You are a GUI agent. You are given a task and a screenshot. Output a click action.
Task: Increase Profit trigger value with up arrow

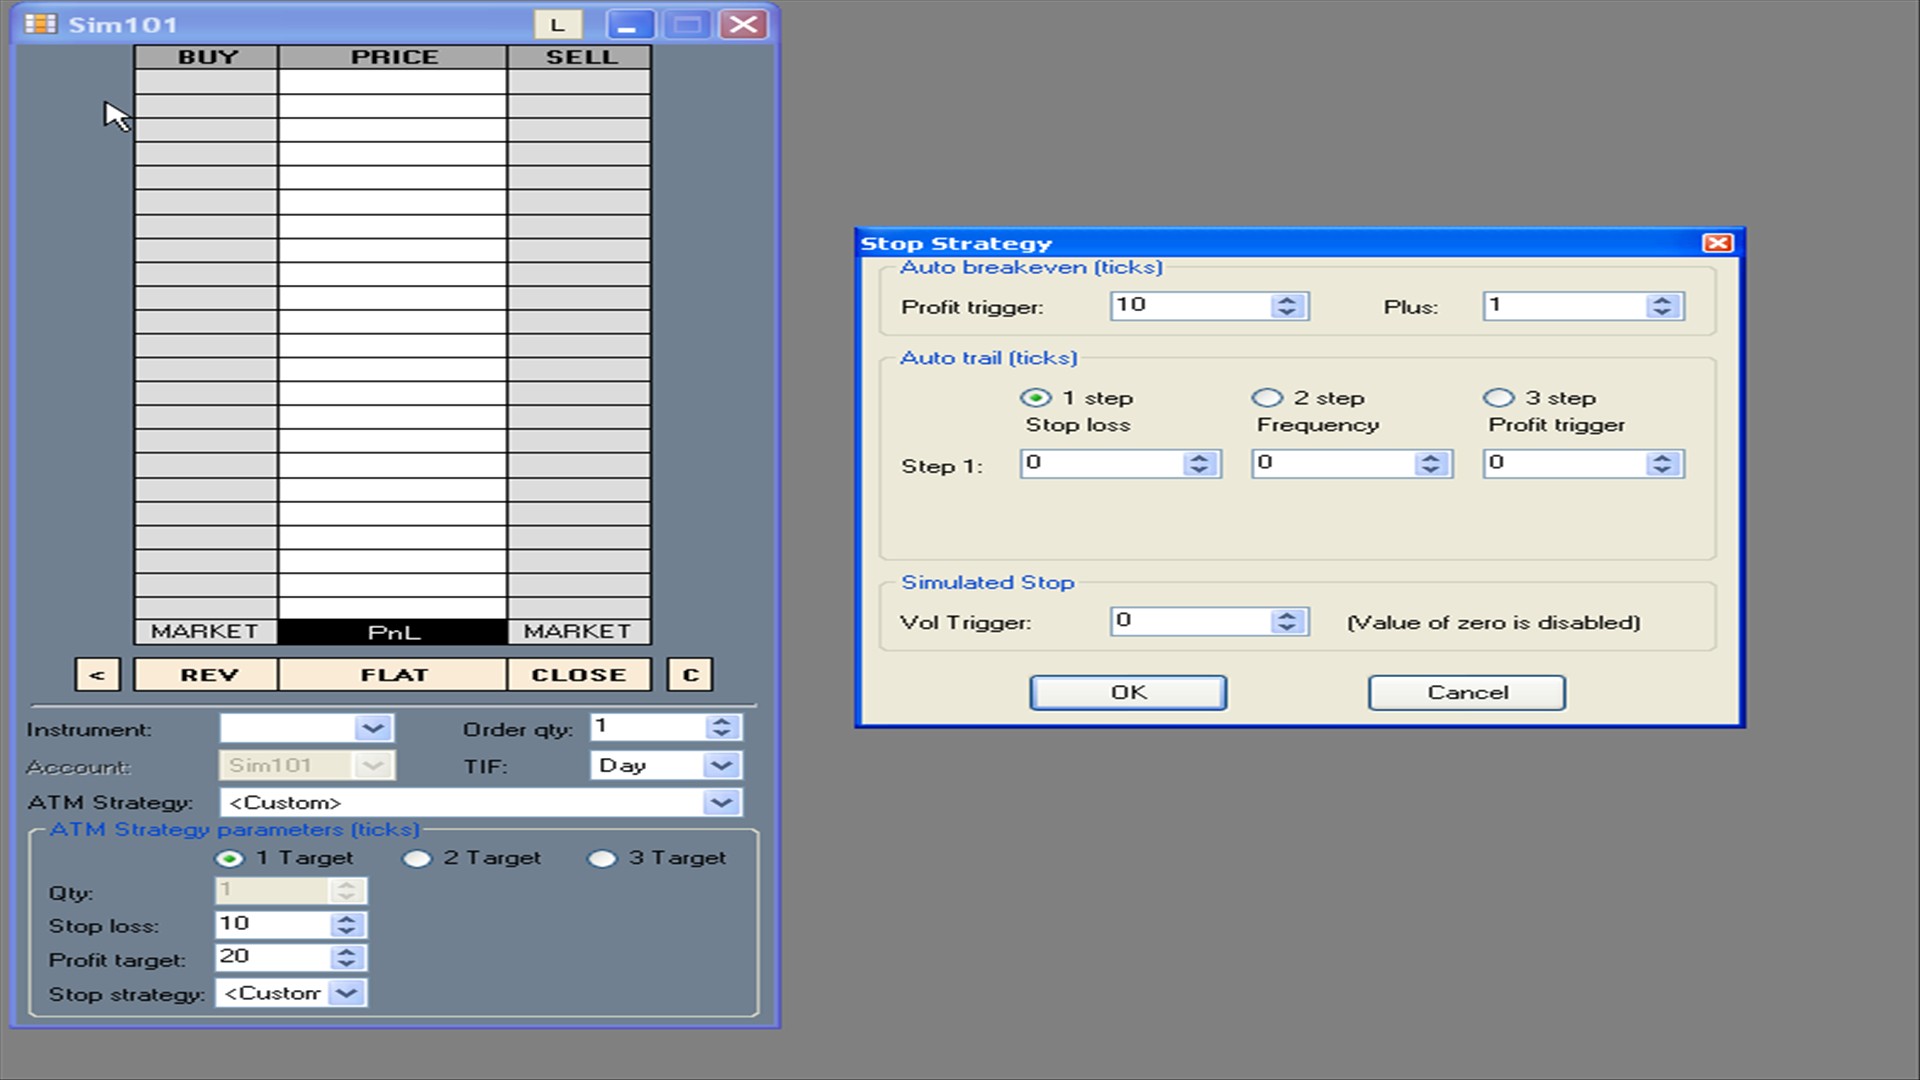pos(1287,300)
